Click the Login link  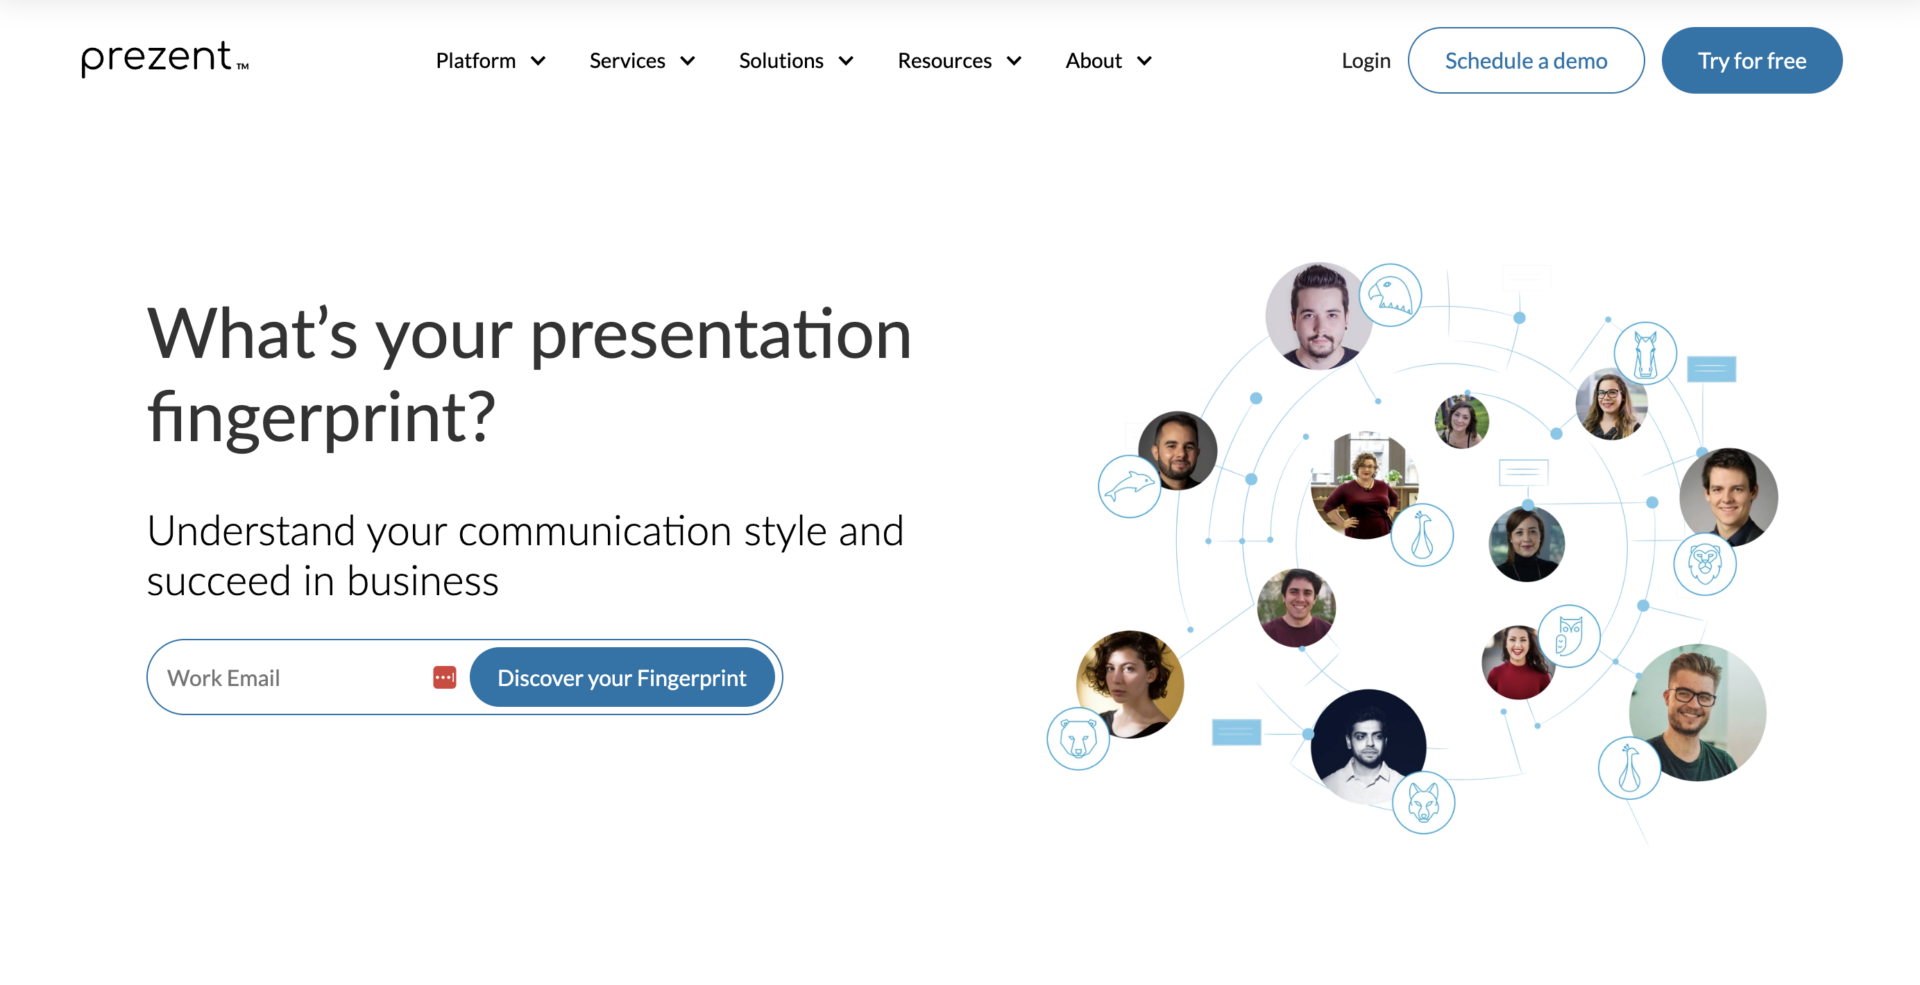pos(1365,61)
